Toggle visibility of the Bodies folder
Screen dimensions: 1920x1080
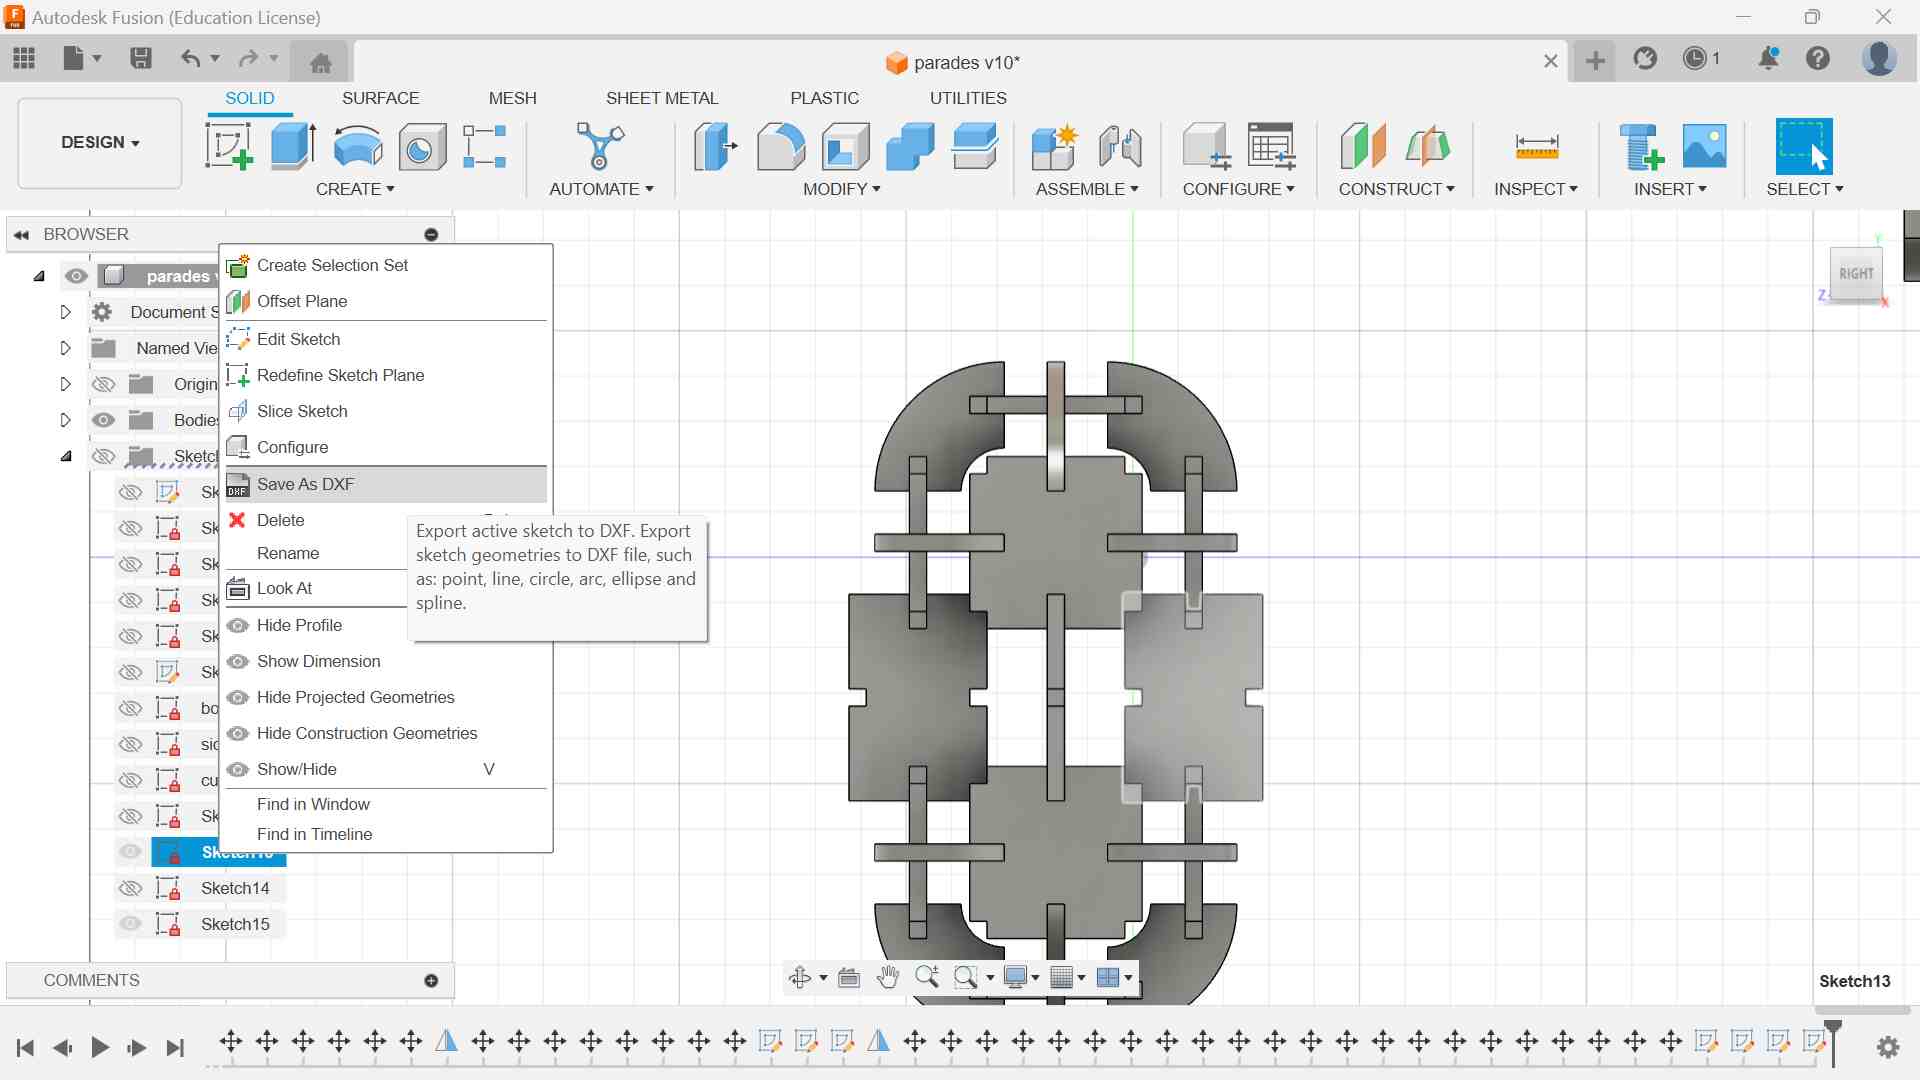coord(103,420)
